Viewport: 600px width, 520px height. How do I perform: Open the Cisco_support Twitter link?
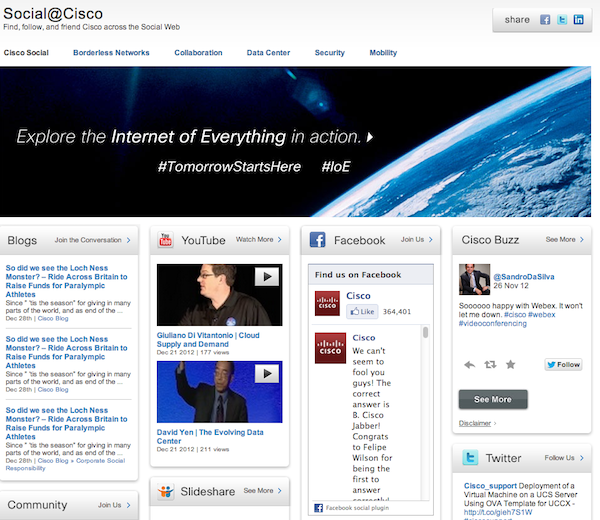[x=490, y=486]
